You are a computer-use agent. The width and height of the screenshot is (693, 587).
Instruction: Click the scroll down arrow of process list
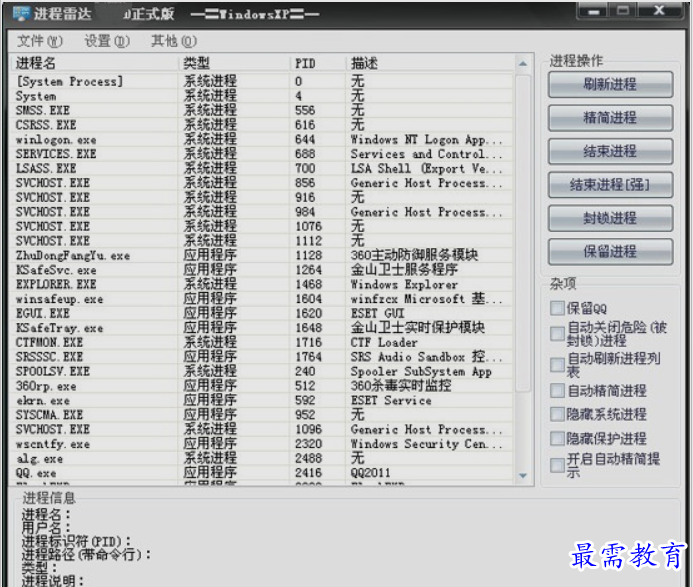523,476
